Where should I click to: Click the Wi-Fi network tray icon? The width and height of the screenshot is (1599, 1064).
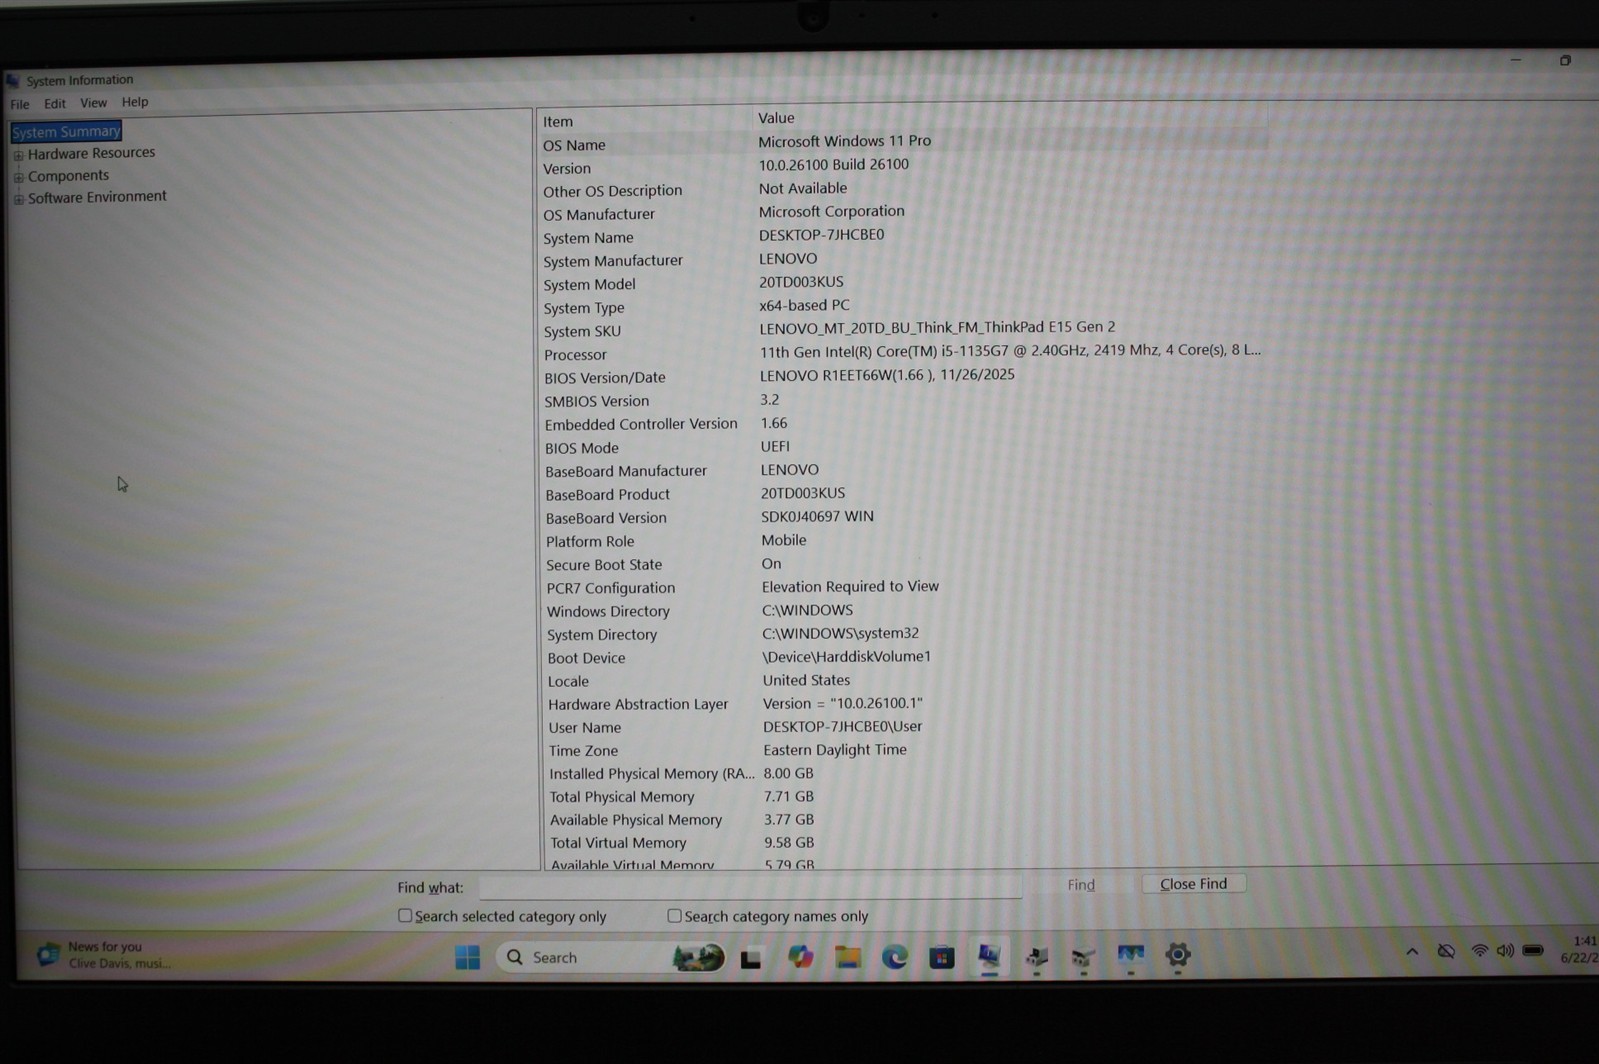tap(1479, 951)
